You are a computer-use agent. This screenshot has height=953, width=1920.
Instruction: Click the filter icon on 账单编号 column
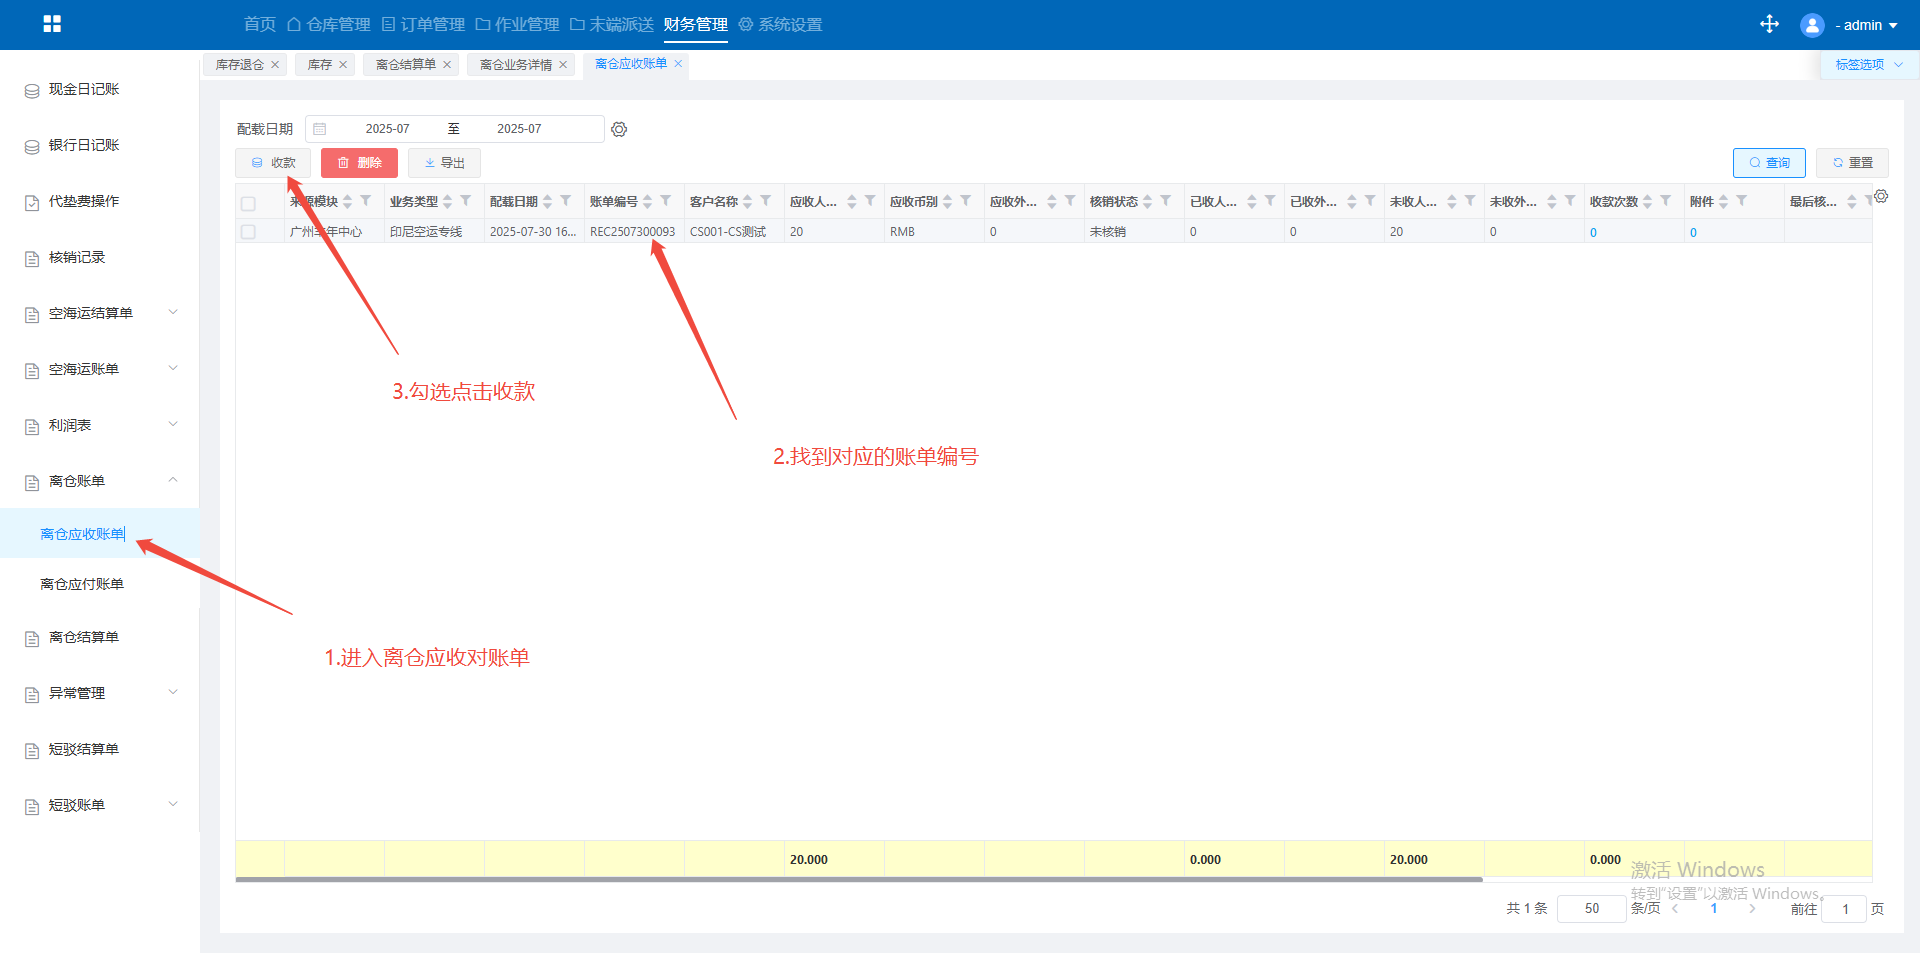coord(666,201)
